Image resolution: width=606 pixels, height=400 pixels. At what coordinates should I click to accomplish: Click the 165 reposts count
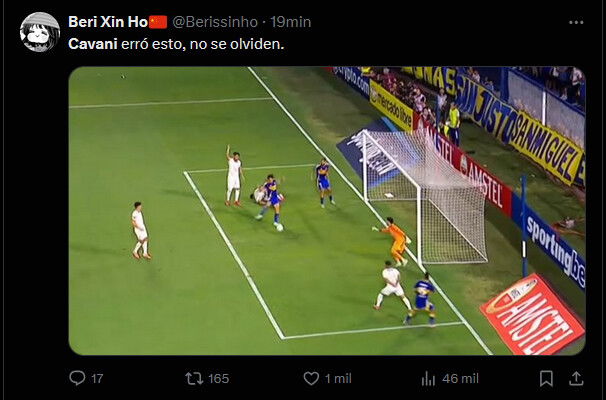[x=219, y=378]
